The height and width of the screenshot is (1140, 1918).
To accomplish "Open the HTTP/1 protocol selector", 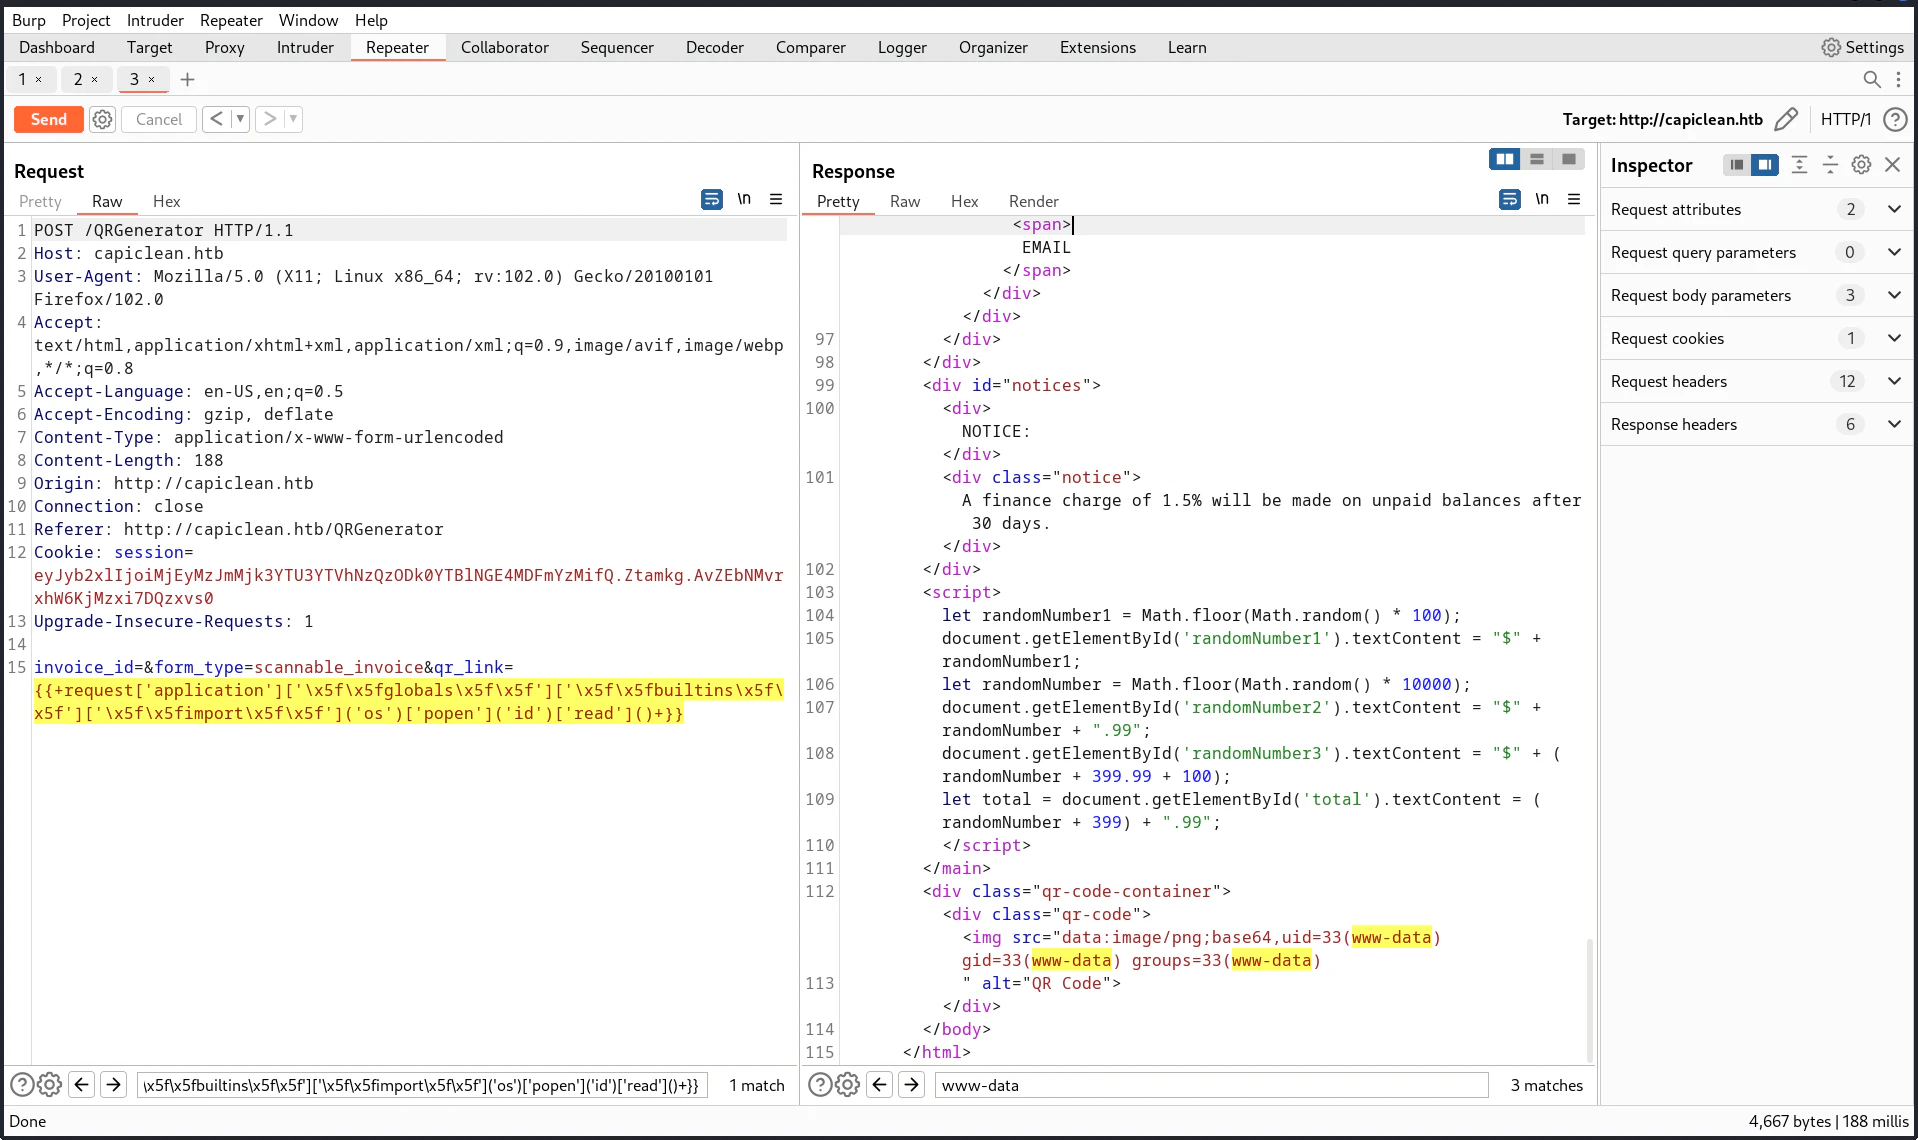I will tap(1845, 119).
